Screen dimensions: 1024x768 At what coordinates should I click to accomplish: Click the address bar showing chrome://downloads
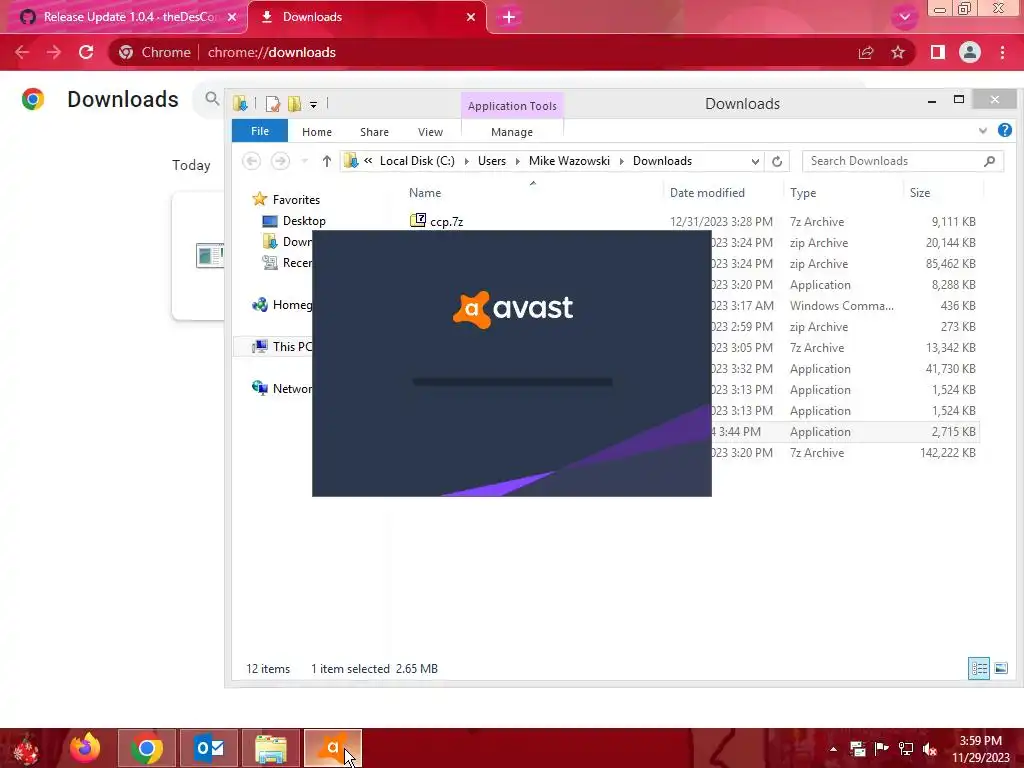[x=272, y=52]
